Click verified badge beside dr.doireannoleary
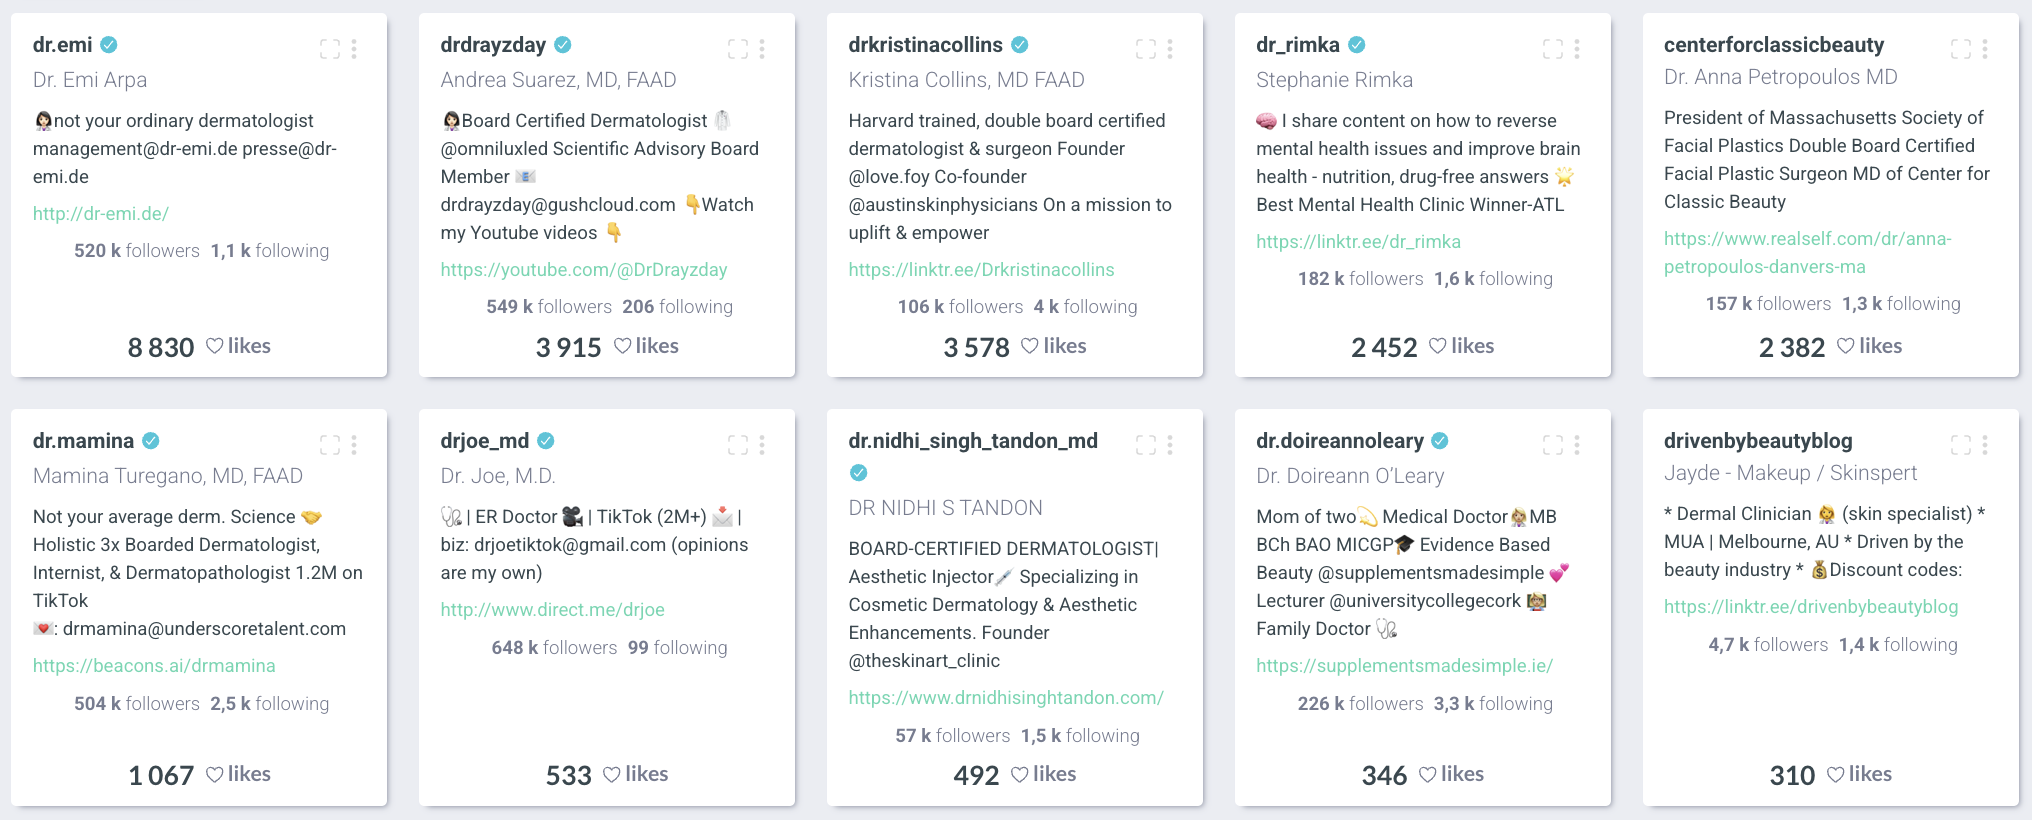The width and height of the screenshot is (2032, 820). (1440, 441)
